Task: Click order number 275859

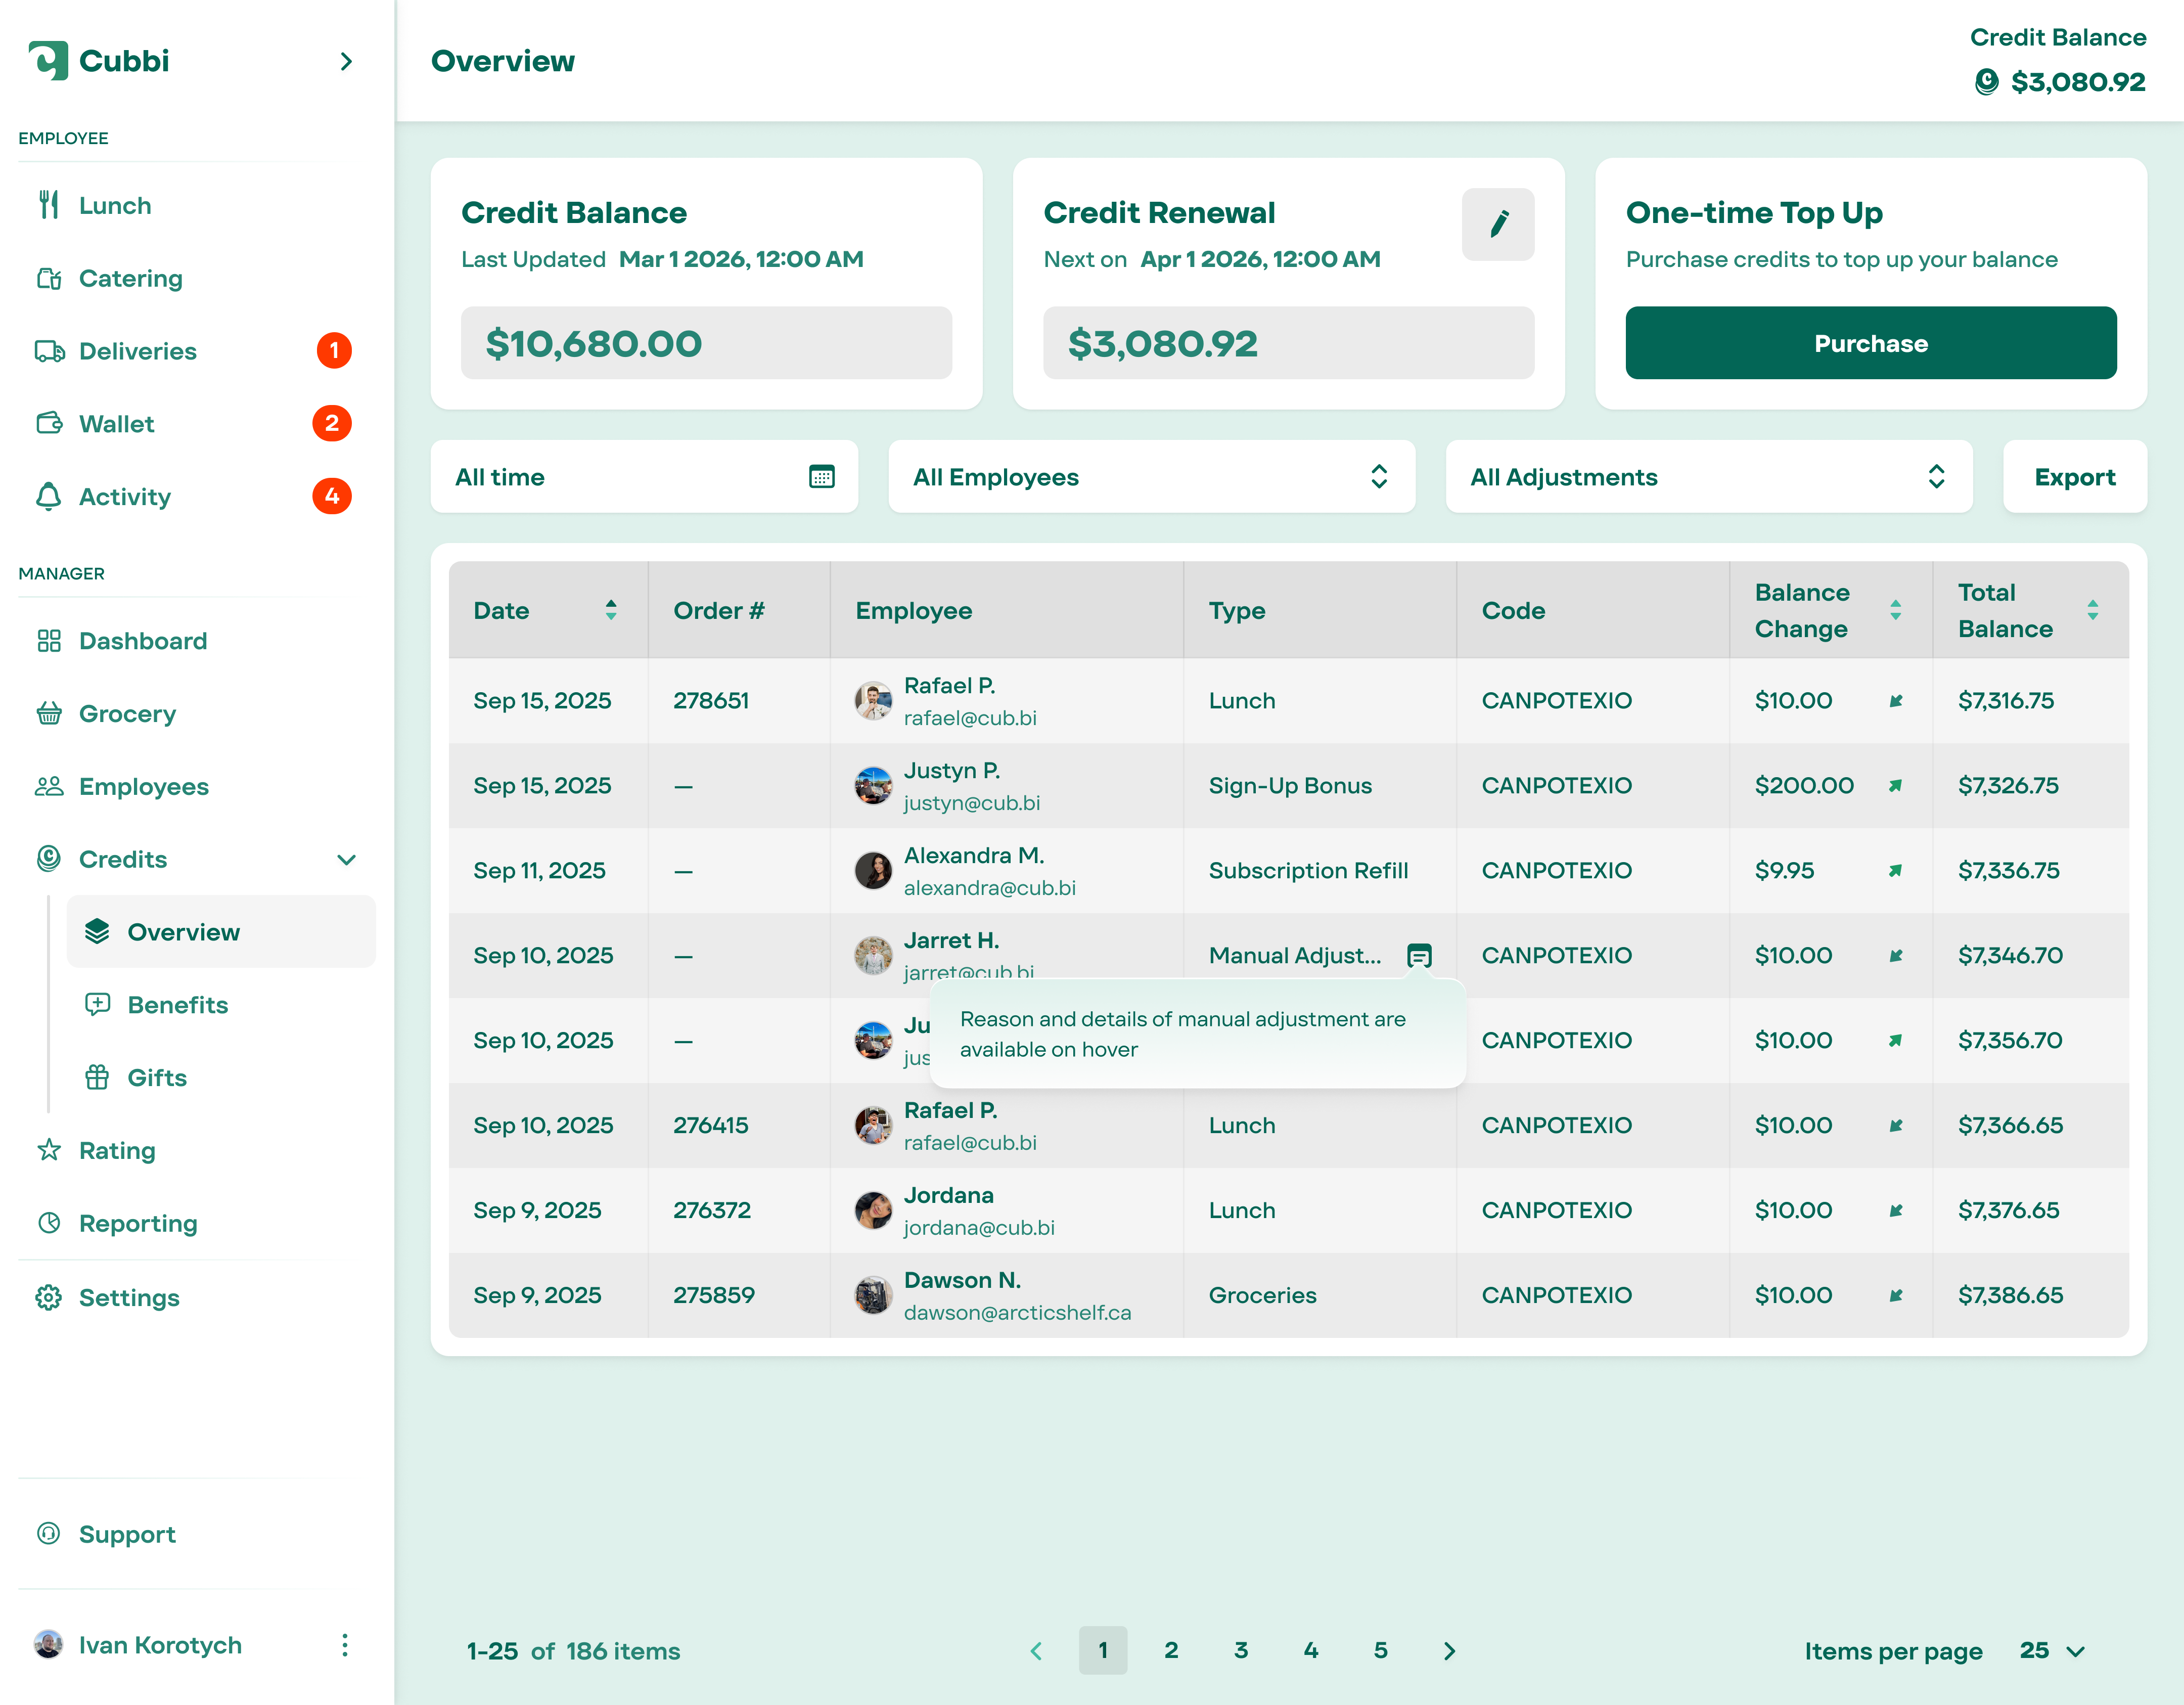Action: click(714, 1295)
